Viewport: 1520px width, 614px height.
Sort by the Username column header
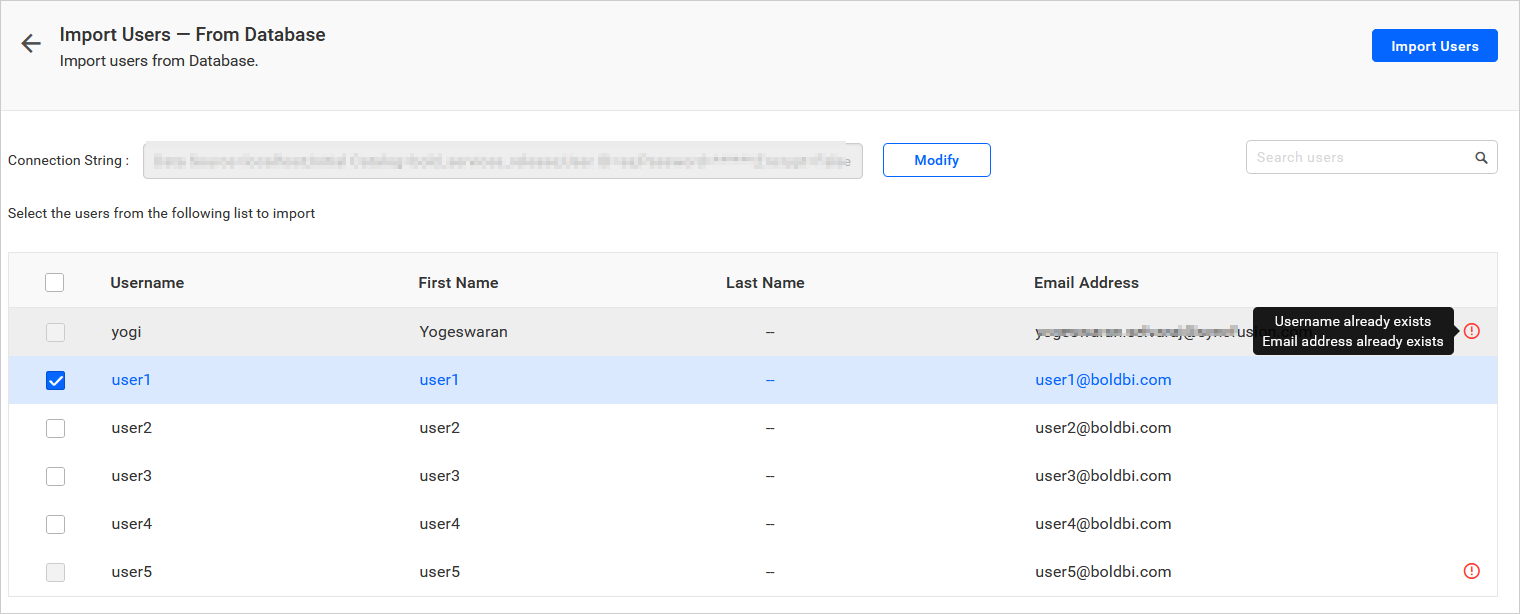click(147, 283)
